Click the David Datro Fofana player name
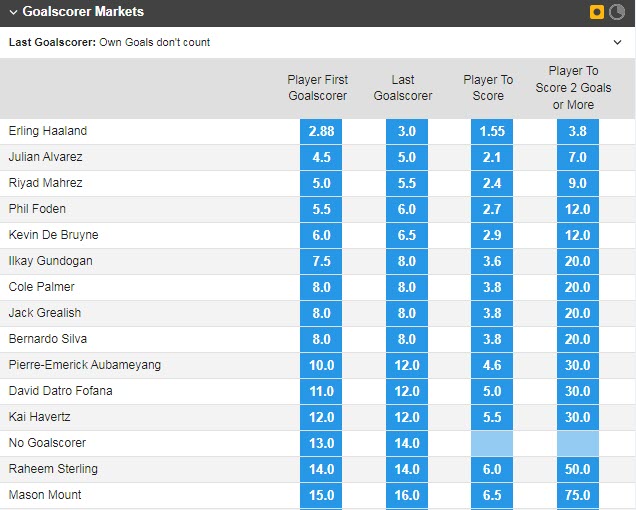 click(60, 391)
